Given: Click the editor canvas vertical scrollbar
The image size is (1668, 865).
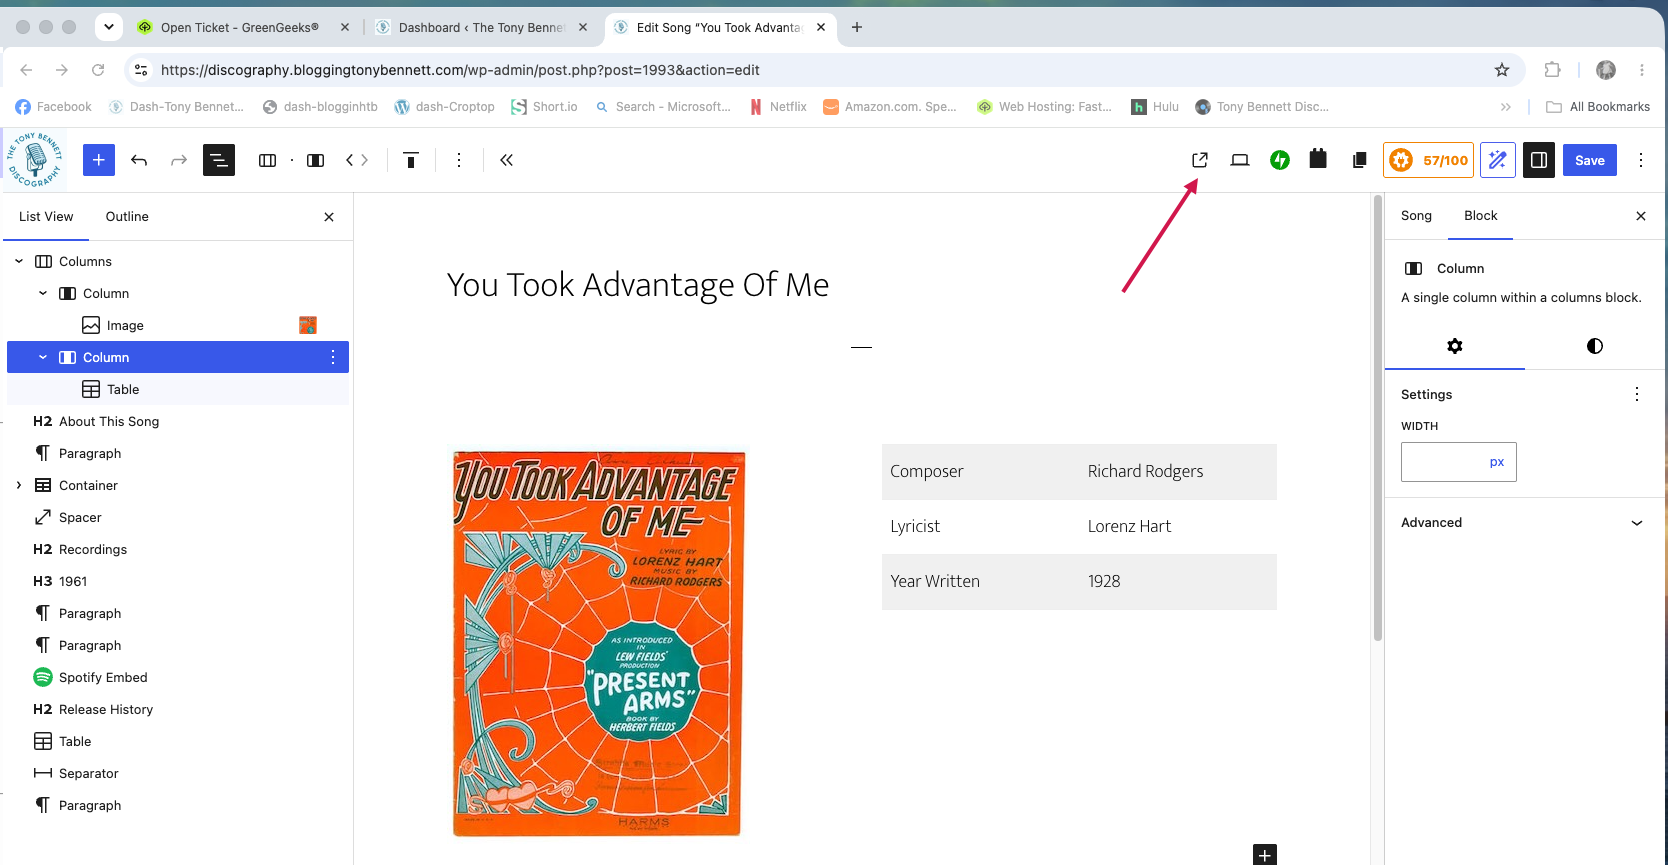Looking at the screenshot, I should [x=1378, y=420].
